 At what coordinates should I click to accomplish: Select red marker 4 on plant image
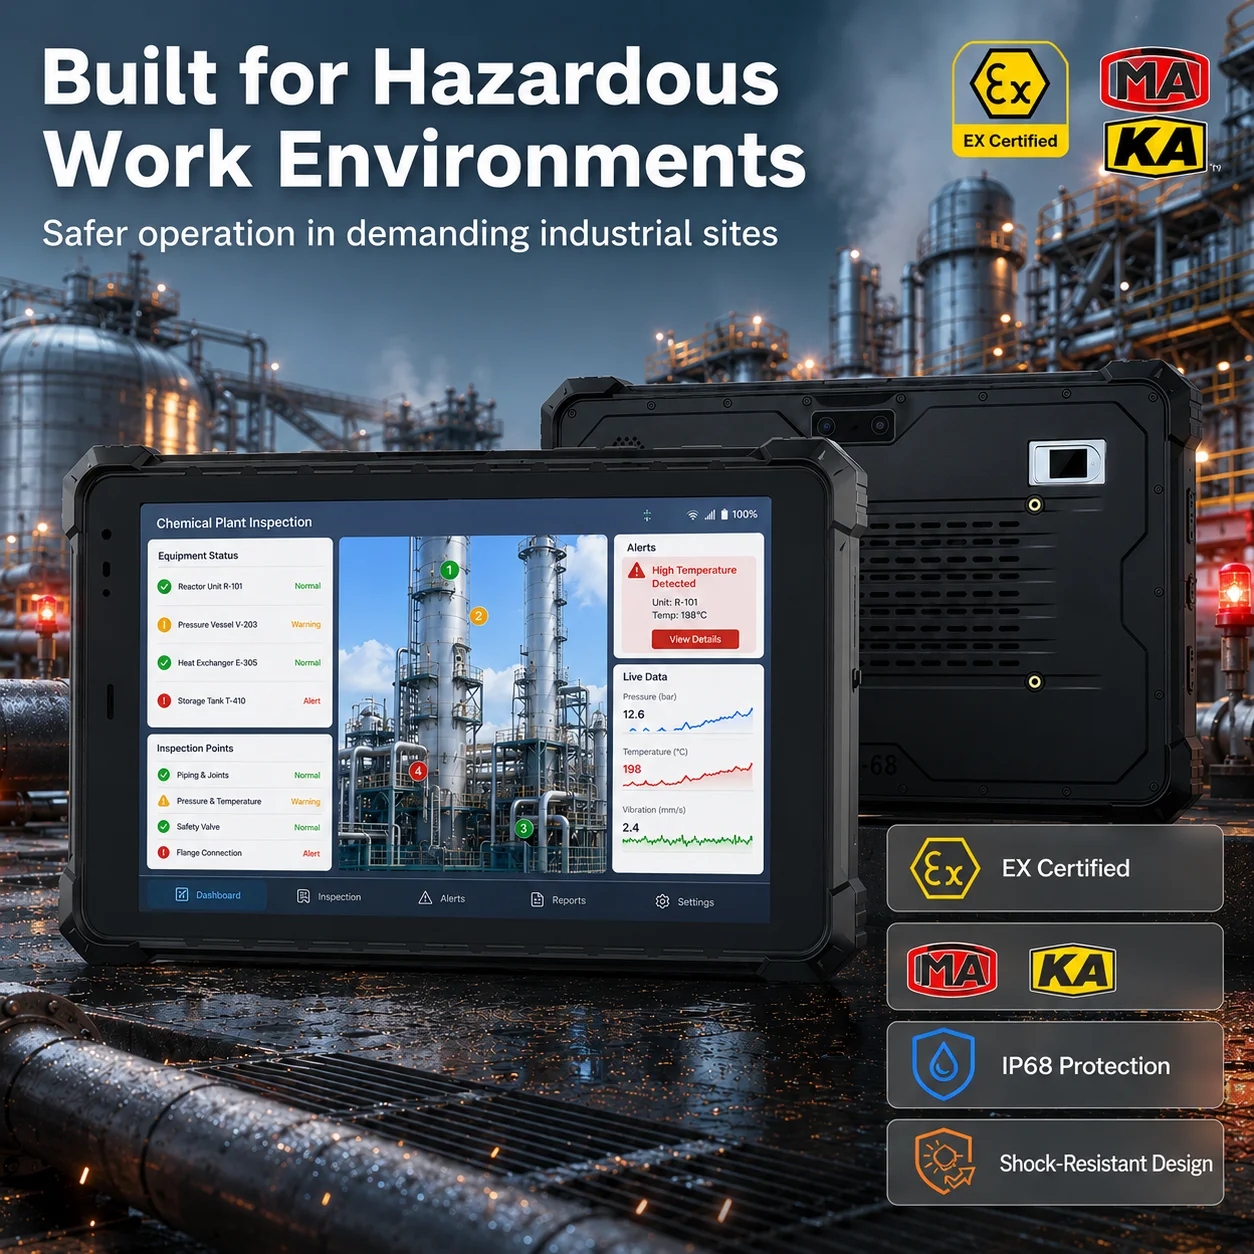coord(418,771)
